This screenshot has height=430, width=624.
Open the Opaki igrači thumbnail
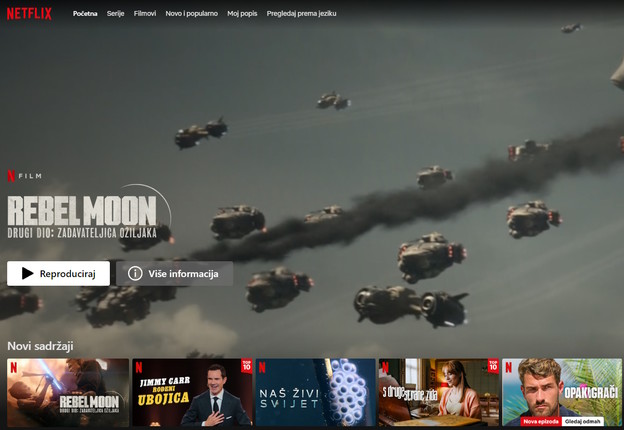(562, 393)
